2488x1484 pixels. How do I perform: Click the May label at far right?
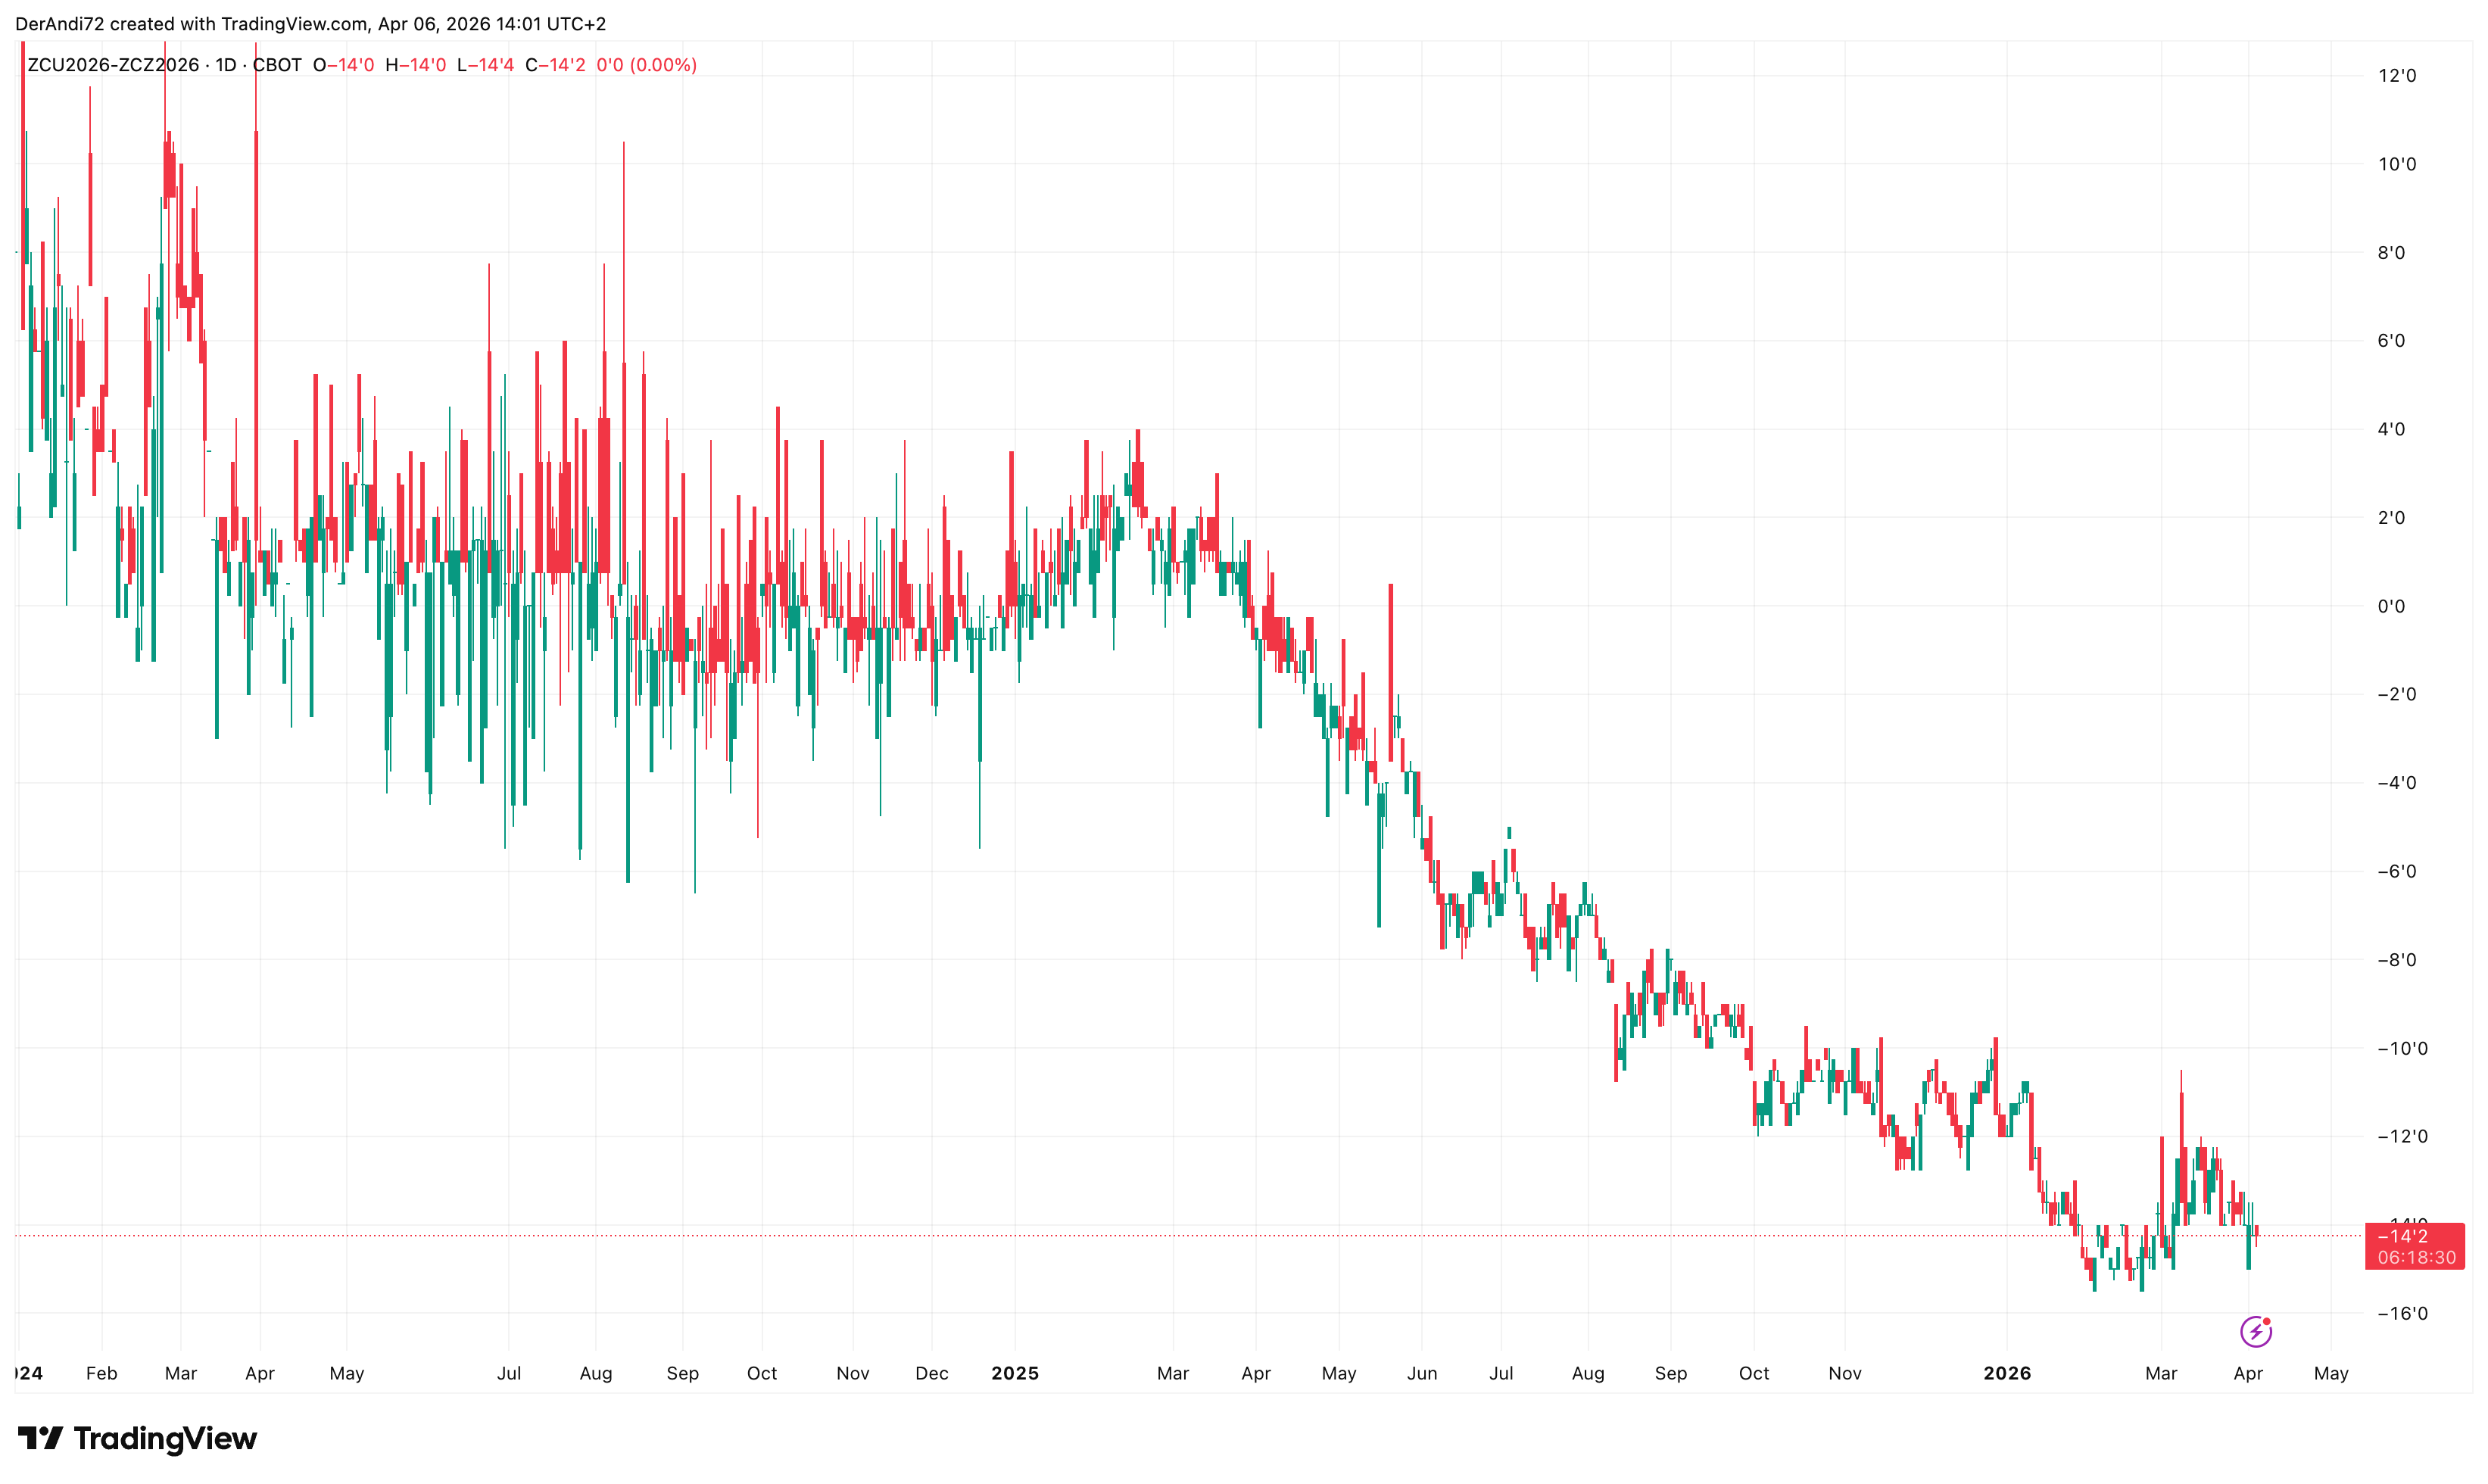click(2330, 1373)
